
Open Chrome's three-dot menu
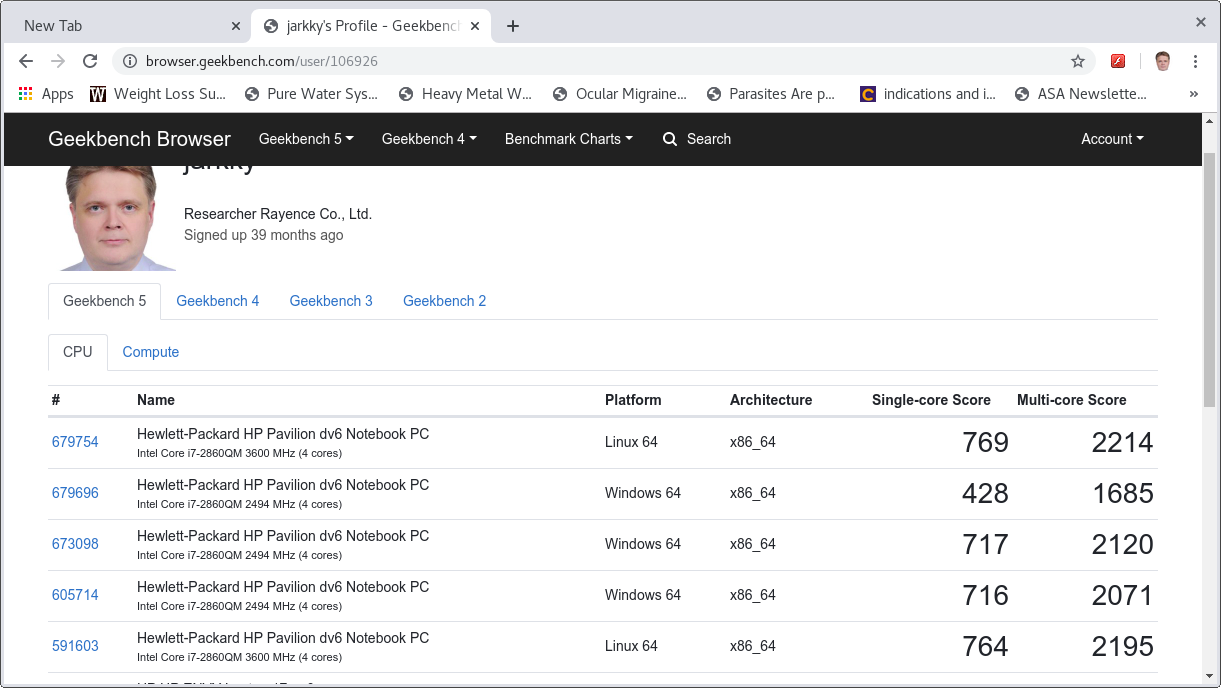coord(1195,61)
